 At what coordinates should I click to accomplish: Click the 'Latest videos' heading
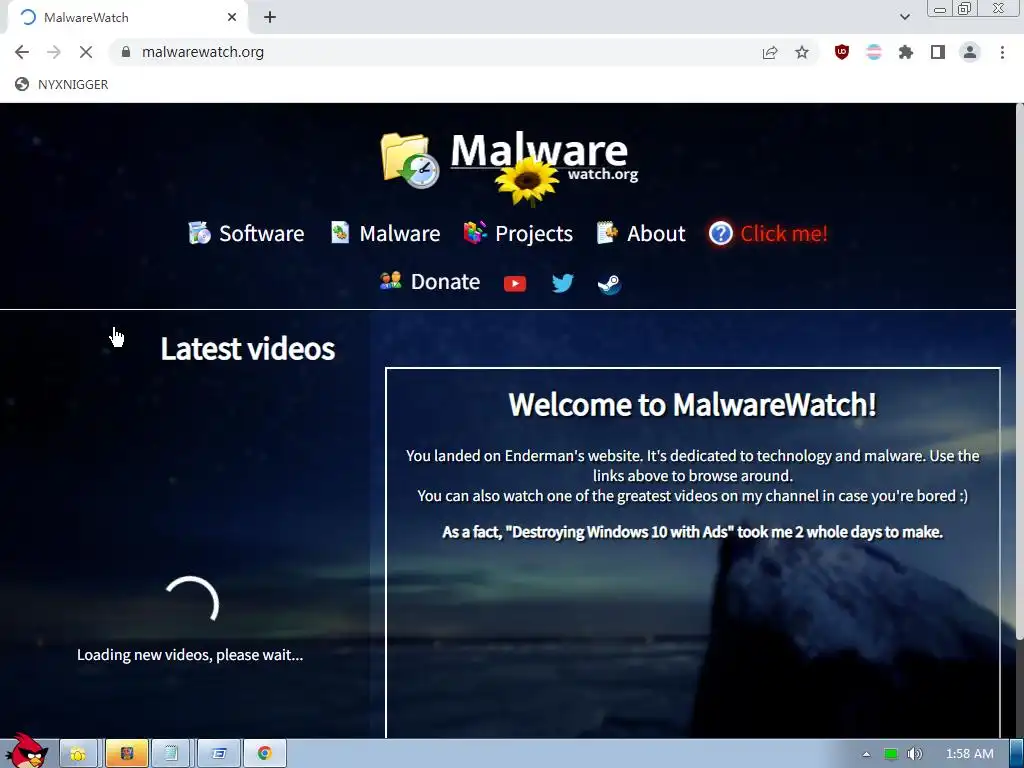click(248, 349)
